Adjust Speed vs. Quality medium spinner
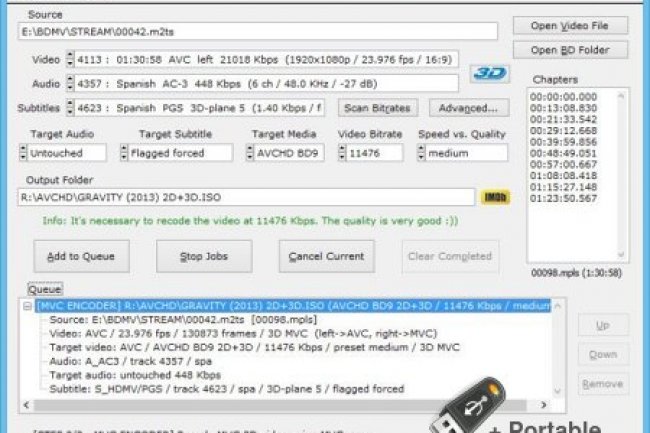 [421, 153]
